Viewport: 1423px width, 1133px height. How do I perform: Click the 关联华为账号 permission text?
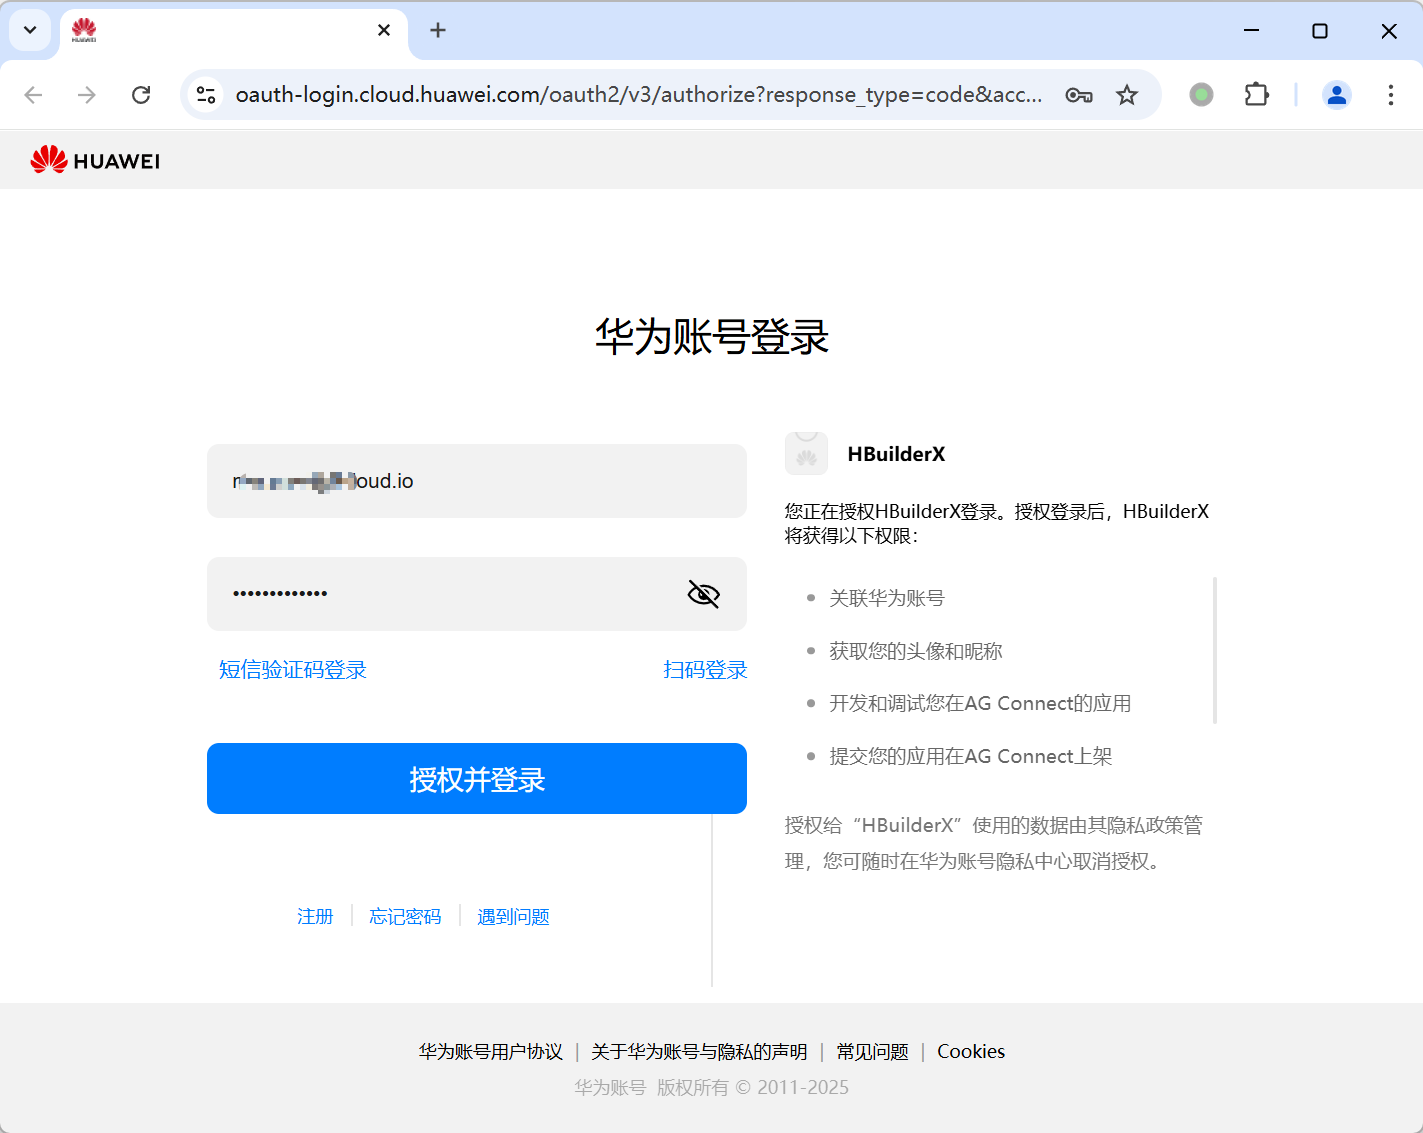tap(887, 599)
